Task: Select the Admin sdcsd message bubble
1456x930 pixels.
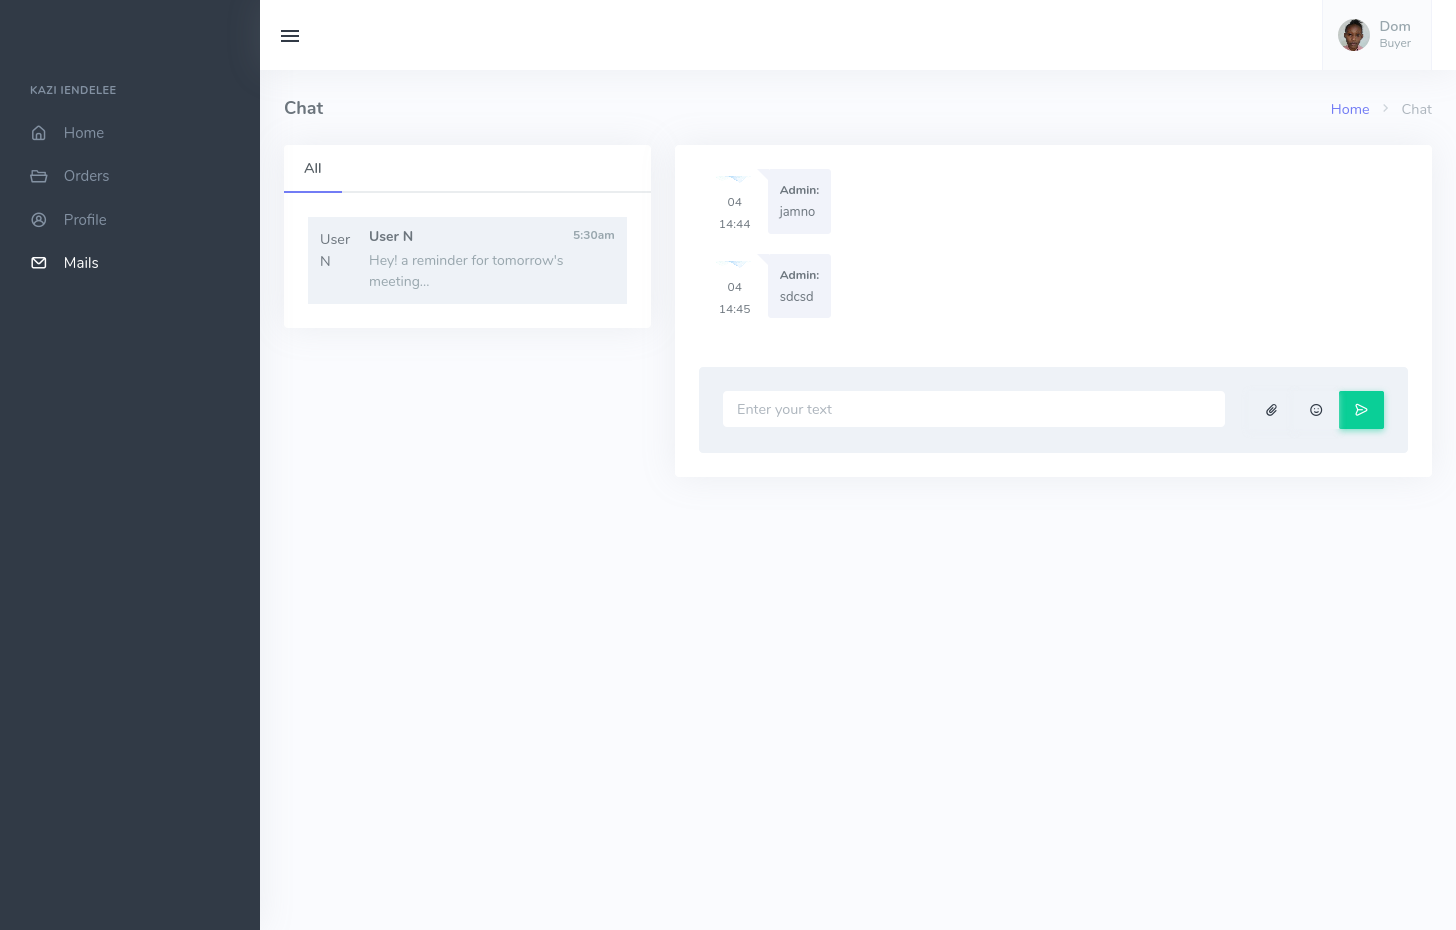Action: click(799, 286)
